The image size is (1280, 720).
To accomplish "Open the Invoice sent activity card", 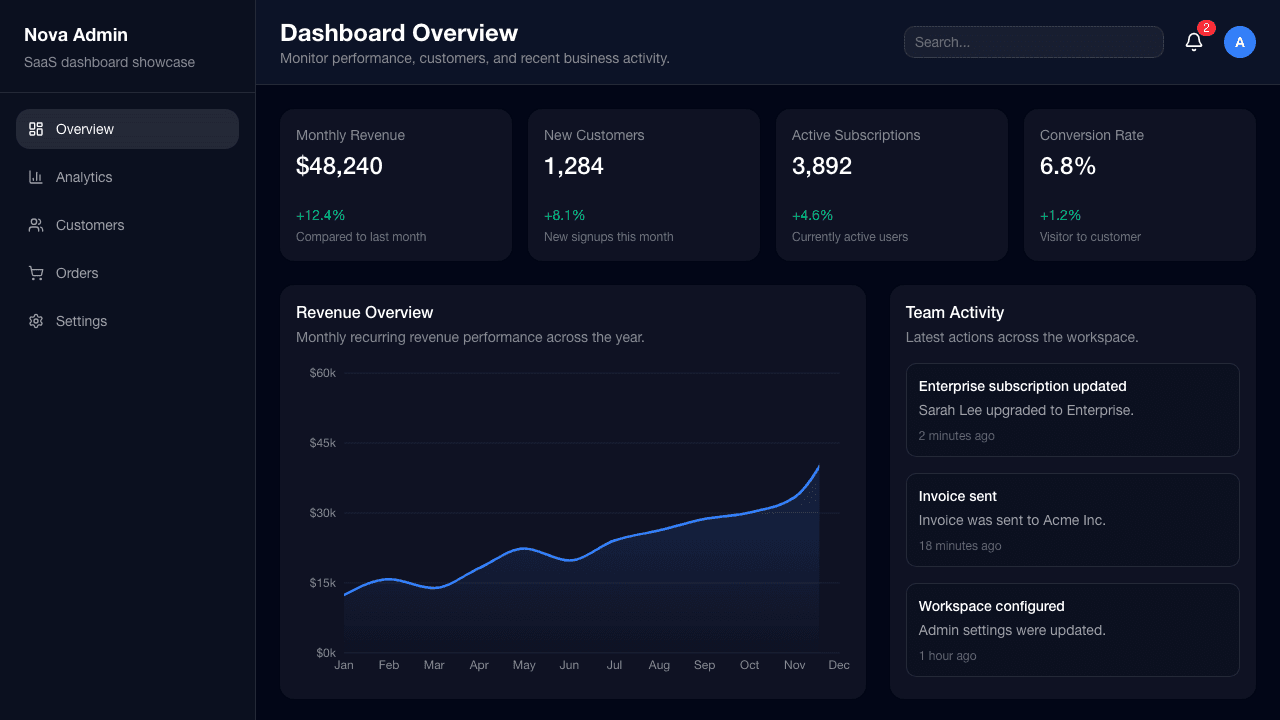I will 1072,520.
